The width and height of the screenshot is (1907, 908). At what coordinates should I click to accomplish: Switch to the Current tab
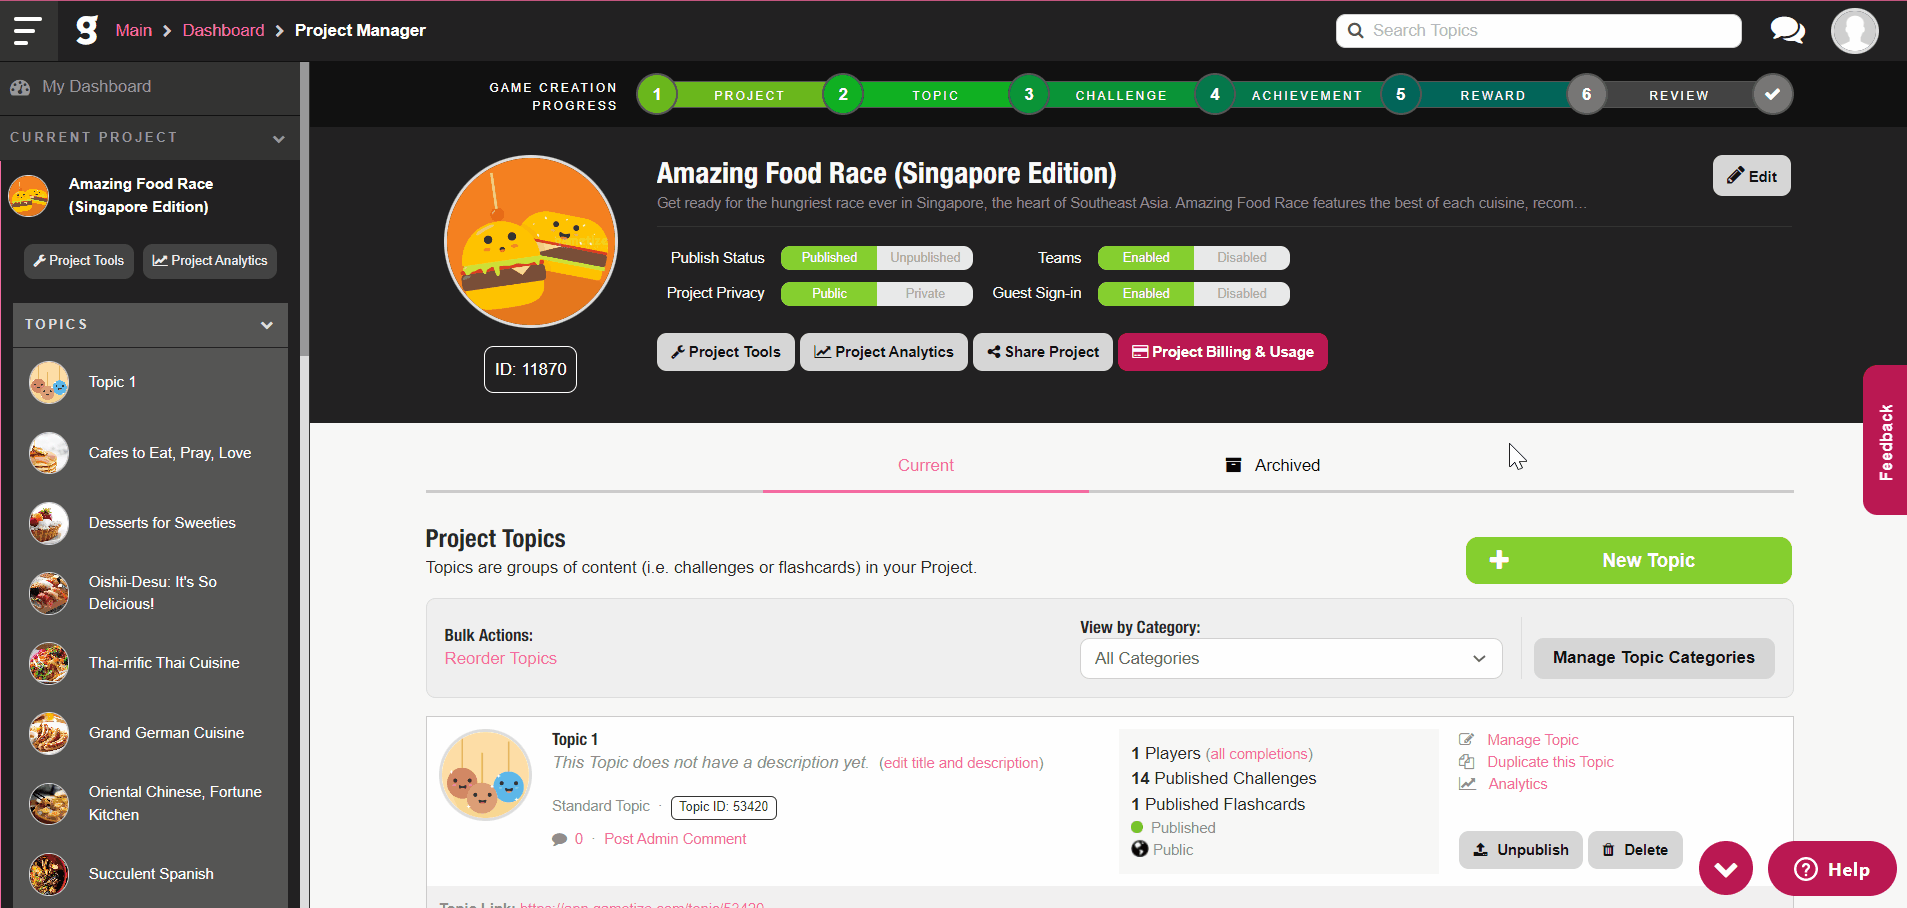click(926, 465)
